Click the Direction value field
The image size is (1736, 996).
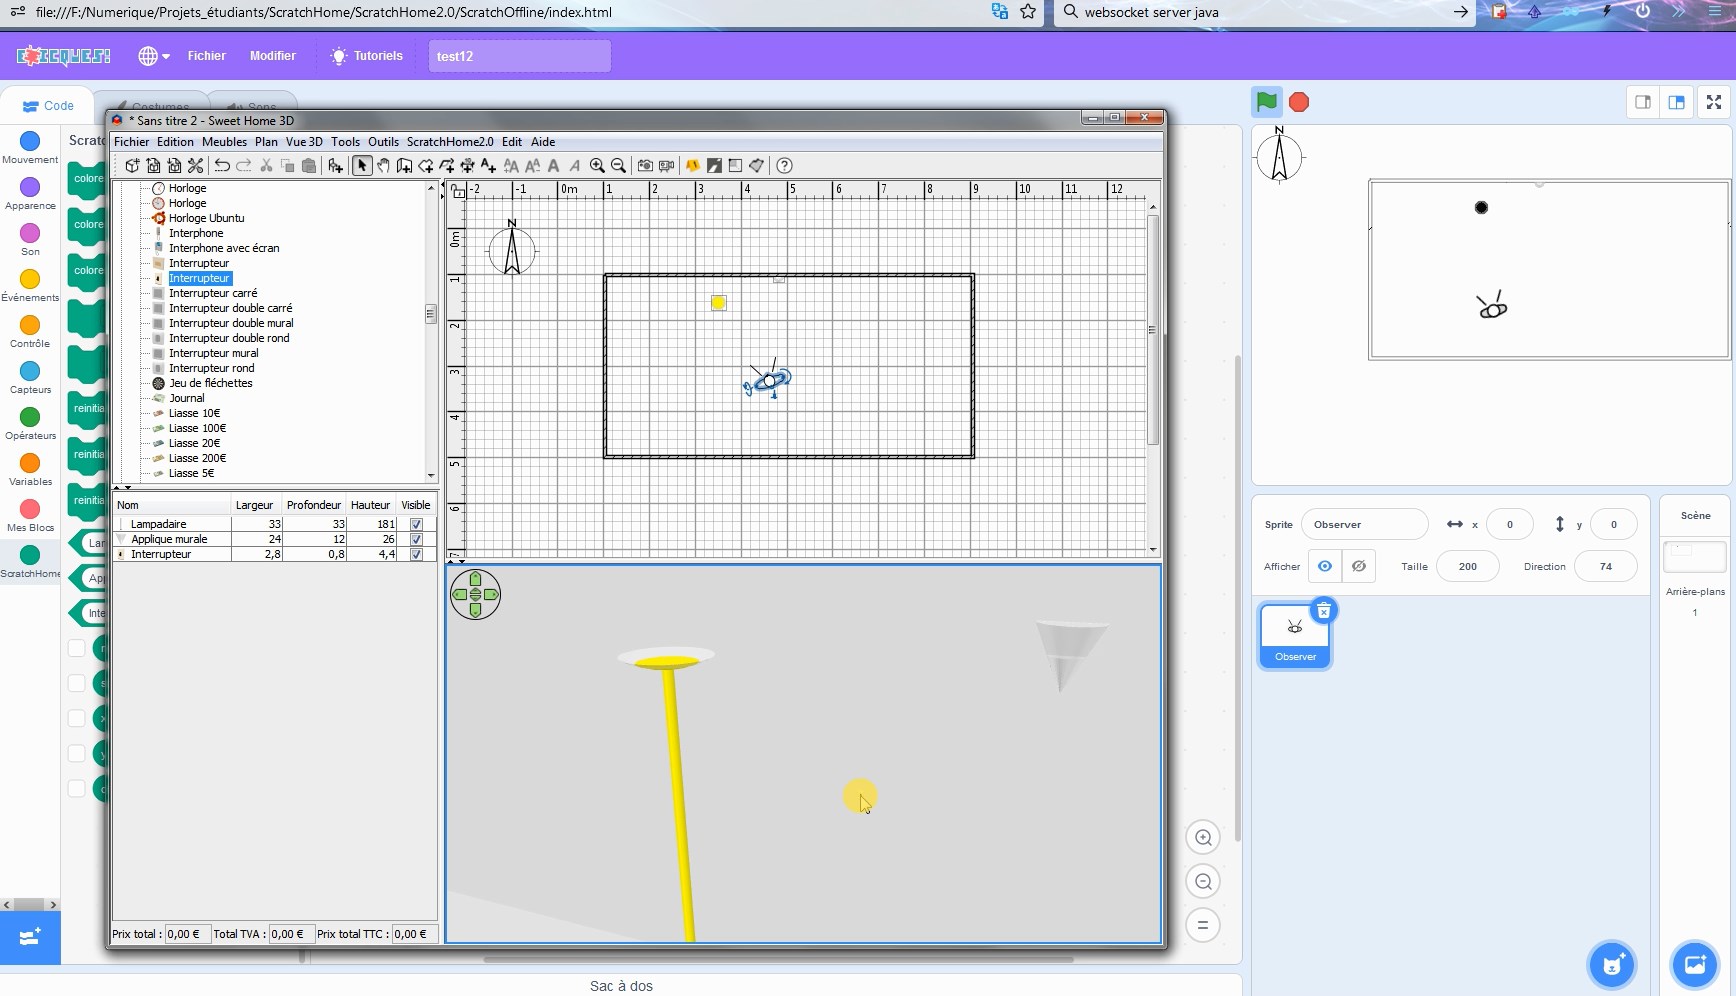pos(1605,566)
